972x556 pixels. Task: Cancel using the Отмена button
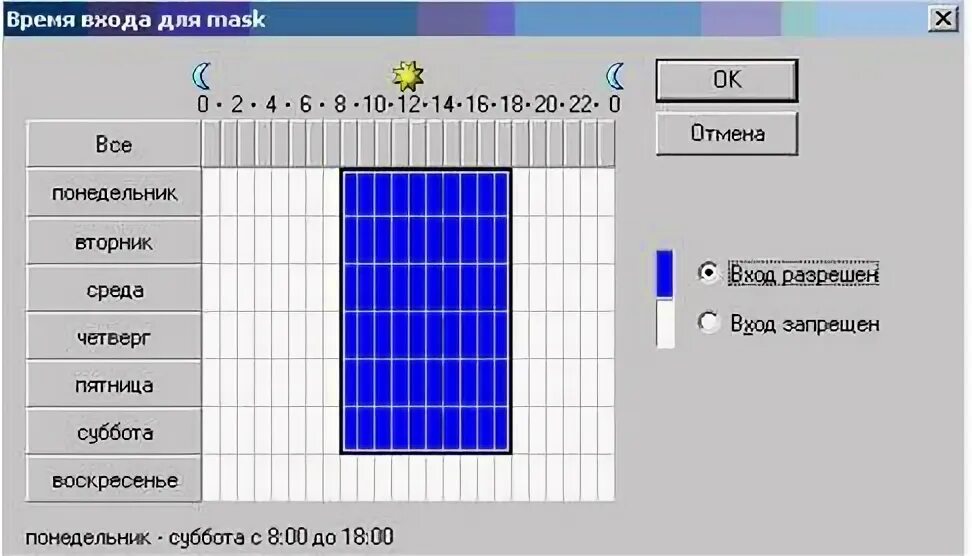pyautogui.click(x=727, y=133)
